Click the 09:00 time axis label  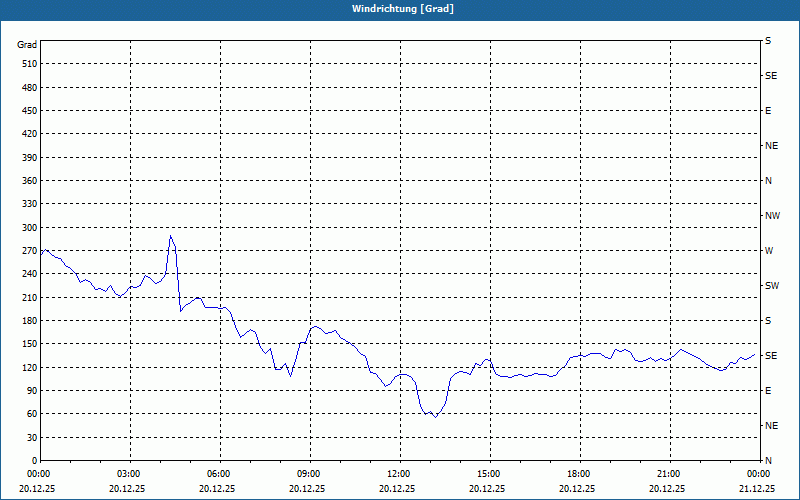click(x=309, y=474)
